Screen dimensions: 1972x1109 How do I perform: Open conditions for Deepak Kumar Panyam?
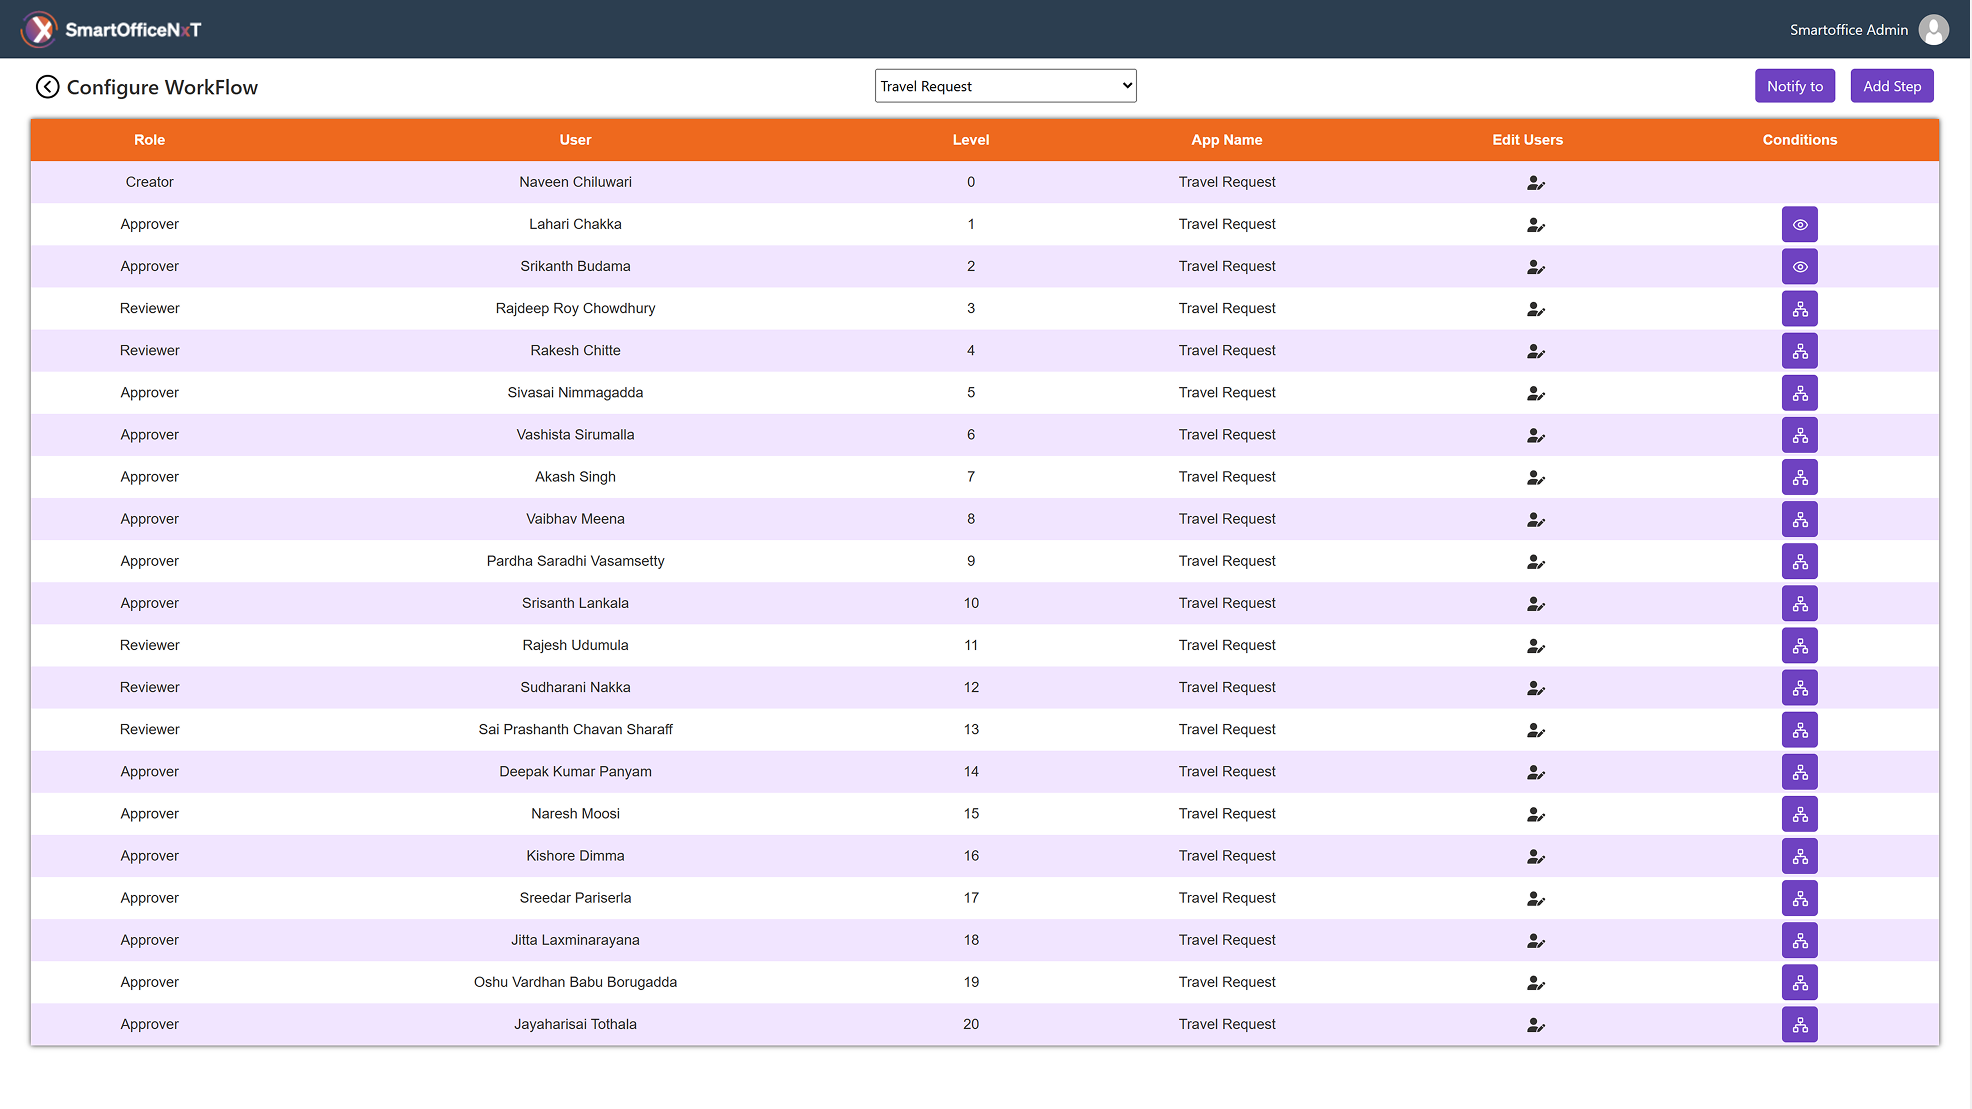coord(1799,772)
